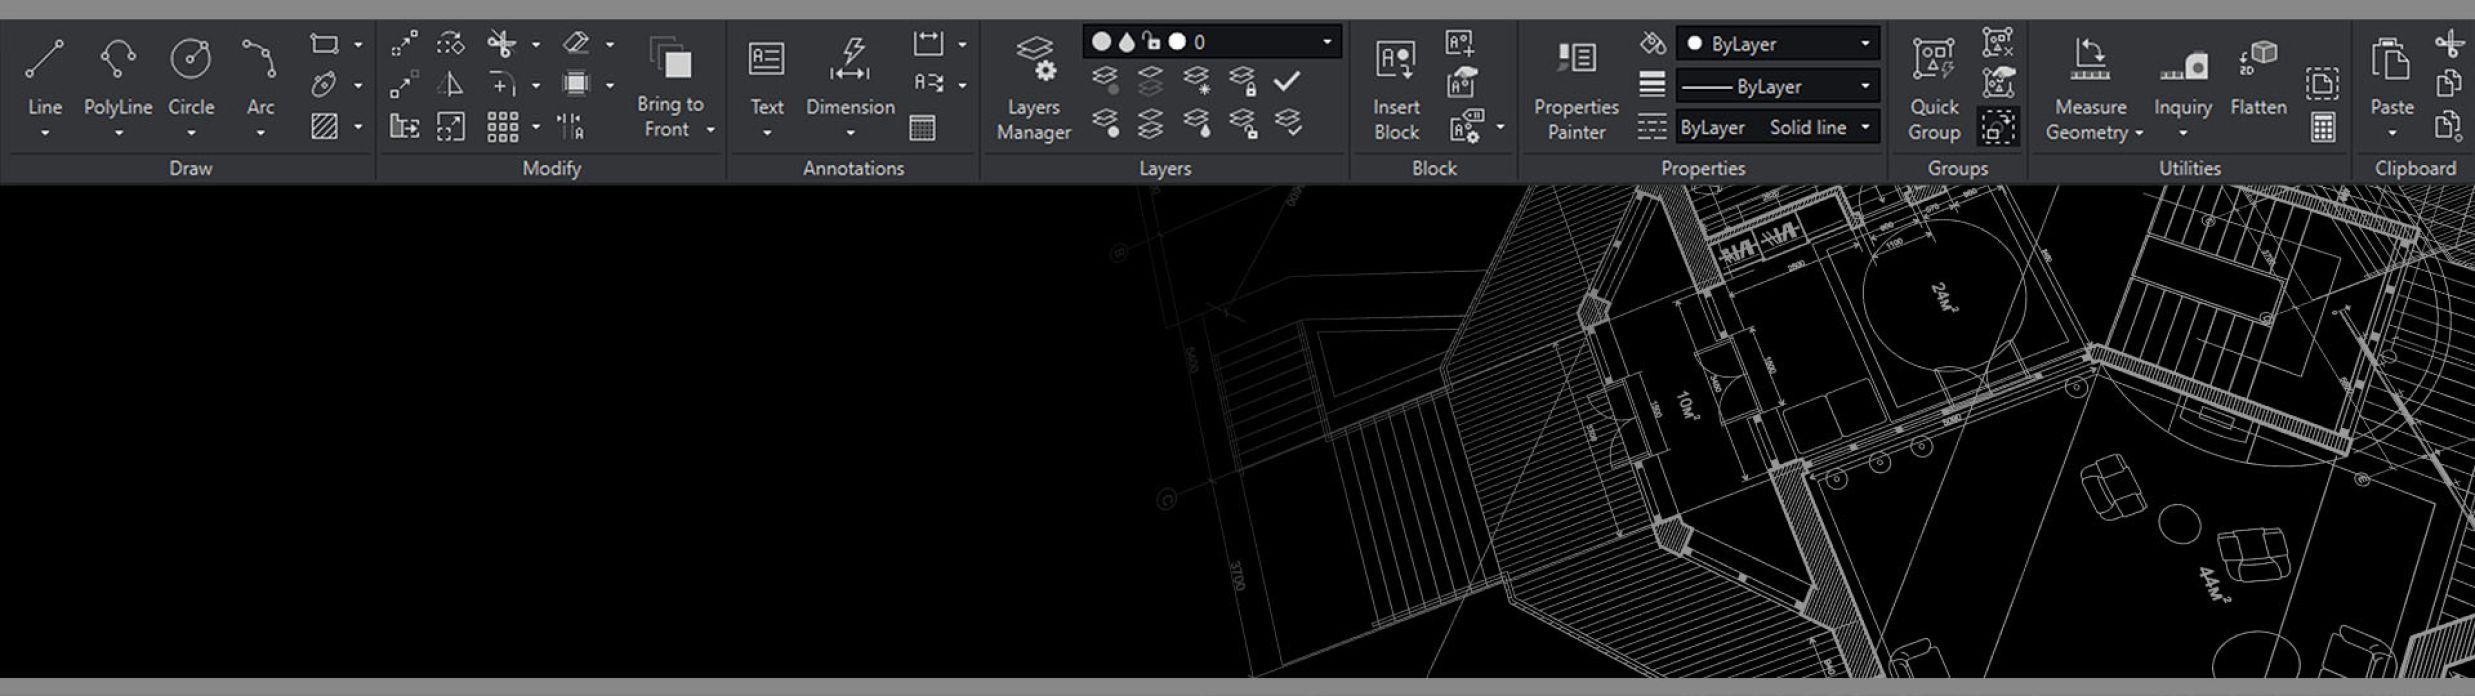Click the Bring to Front icon
The image size is (2475, 696).
tap(671, 59)
